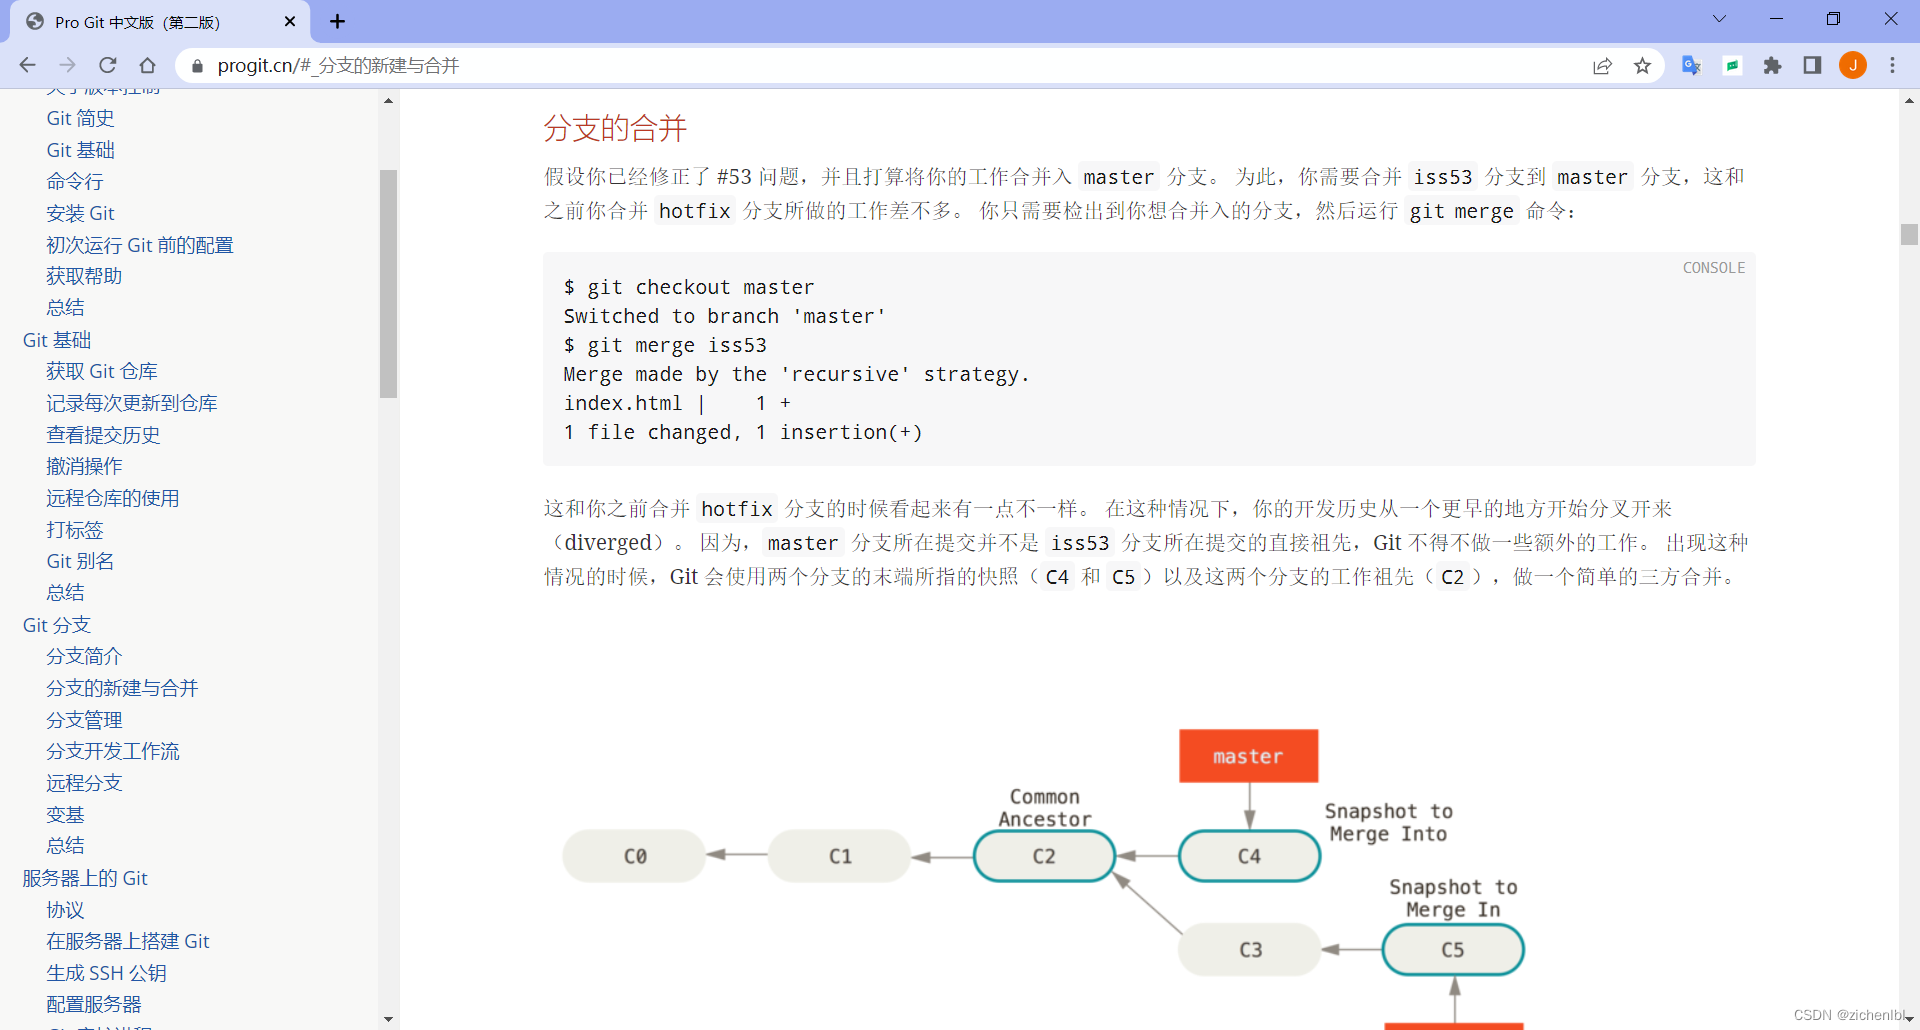The width and height of the screenshot is (1920, 1030).
Task: Go to 变基 section
Action: (x=65, y=815)
